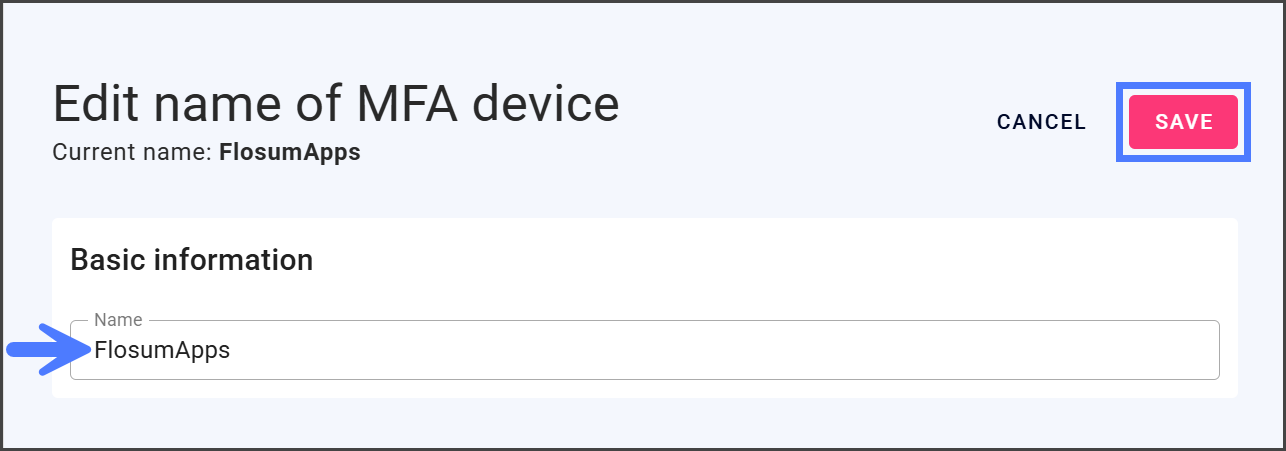Click the "Current name:" label text
The height and width of the screenshot is (451, 1286).
133,153
